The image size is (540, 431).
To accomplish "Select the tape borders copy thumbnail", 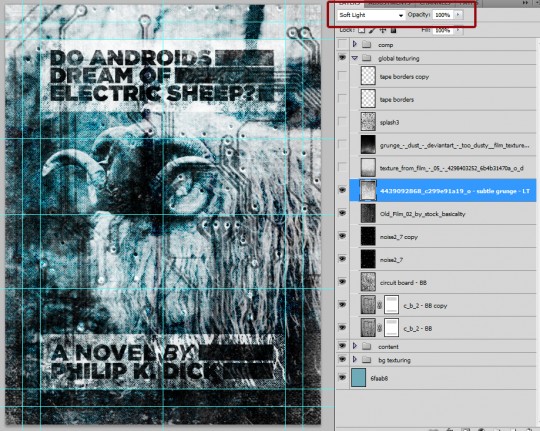I will pyautogui.click(x=368, y=76).
